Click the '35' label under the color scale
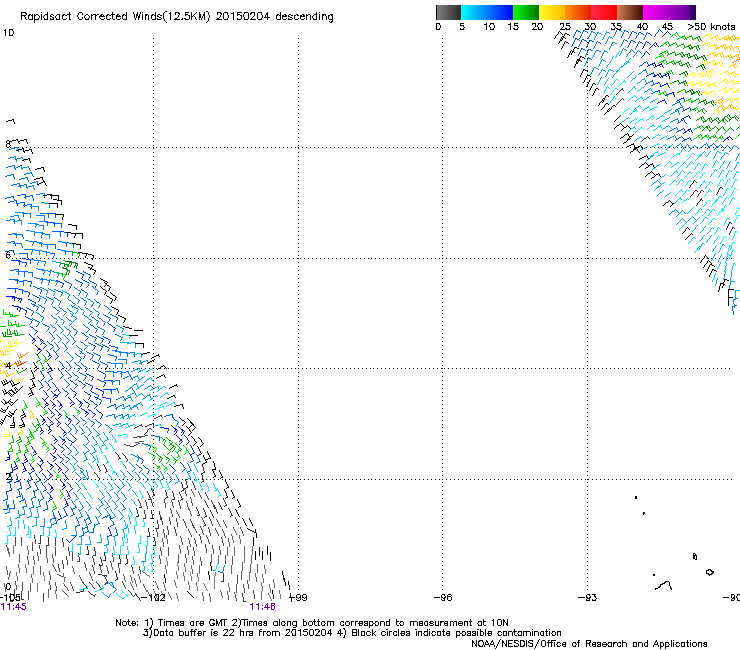The width and height of the screenshot is (740, 650). click(616, 27)
